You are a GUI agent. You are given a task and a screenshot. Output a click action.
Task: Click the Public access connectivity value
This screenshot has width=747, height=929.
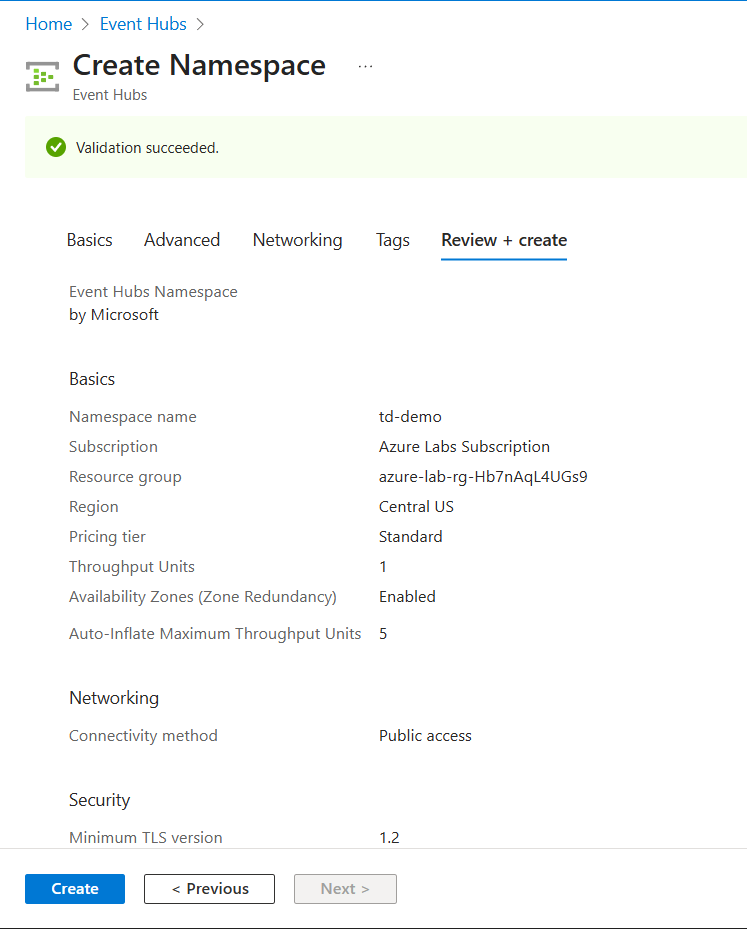[425, 736]
